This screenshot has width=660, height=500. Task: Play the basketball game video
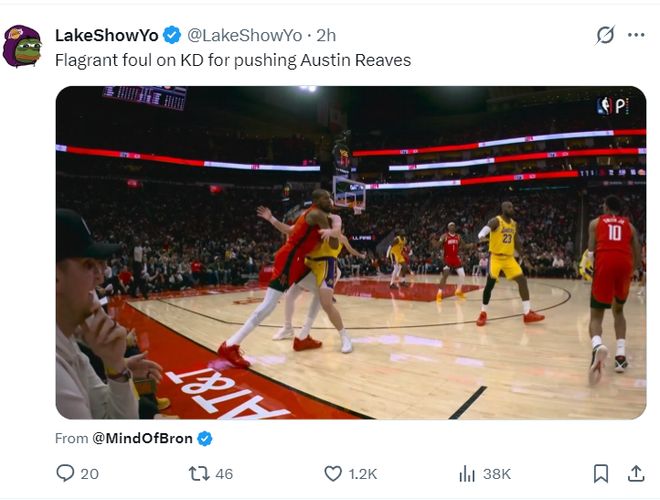pos(350,252)
